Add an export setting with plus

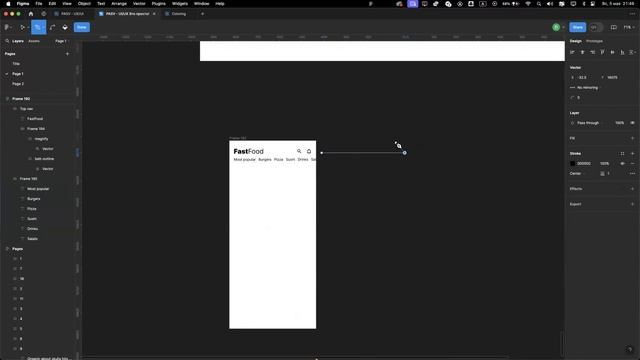click(x=632, y=204)
